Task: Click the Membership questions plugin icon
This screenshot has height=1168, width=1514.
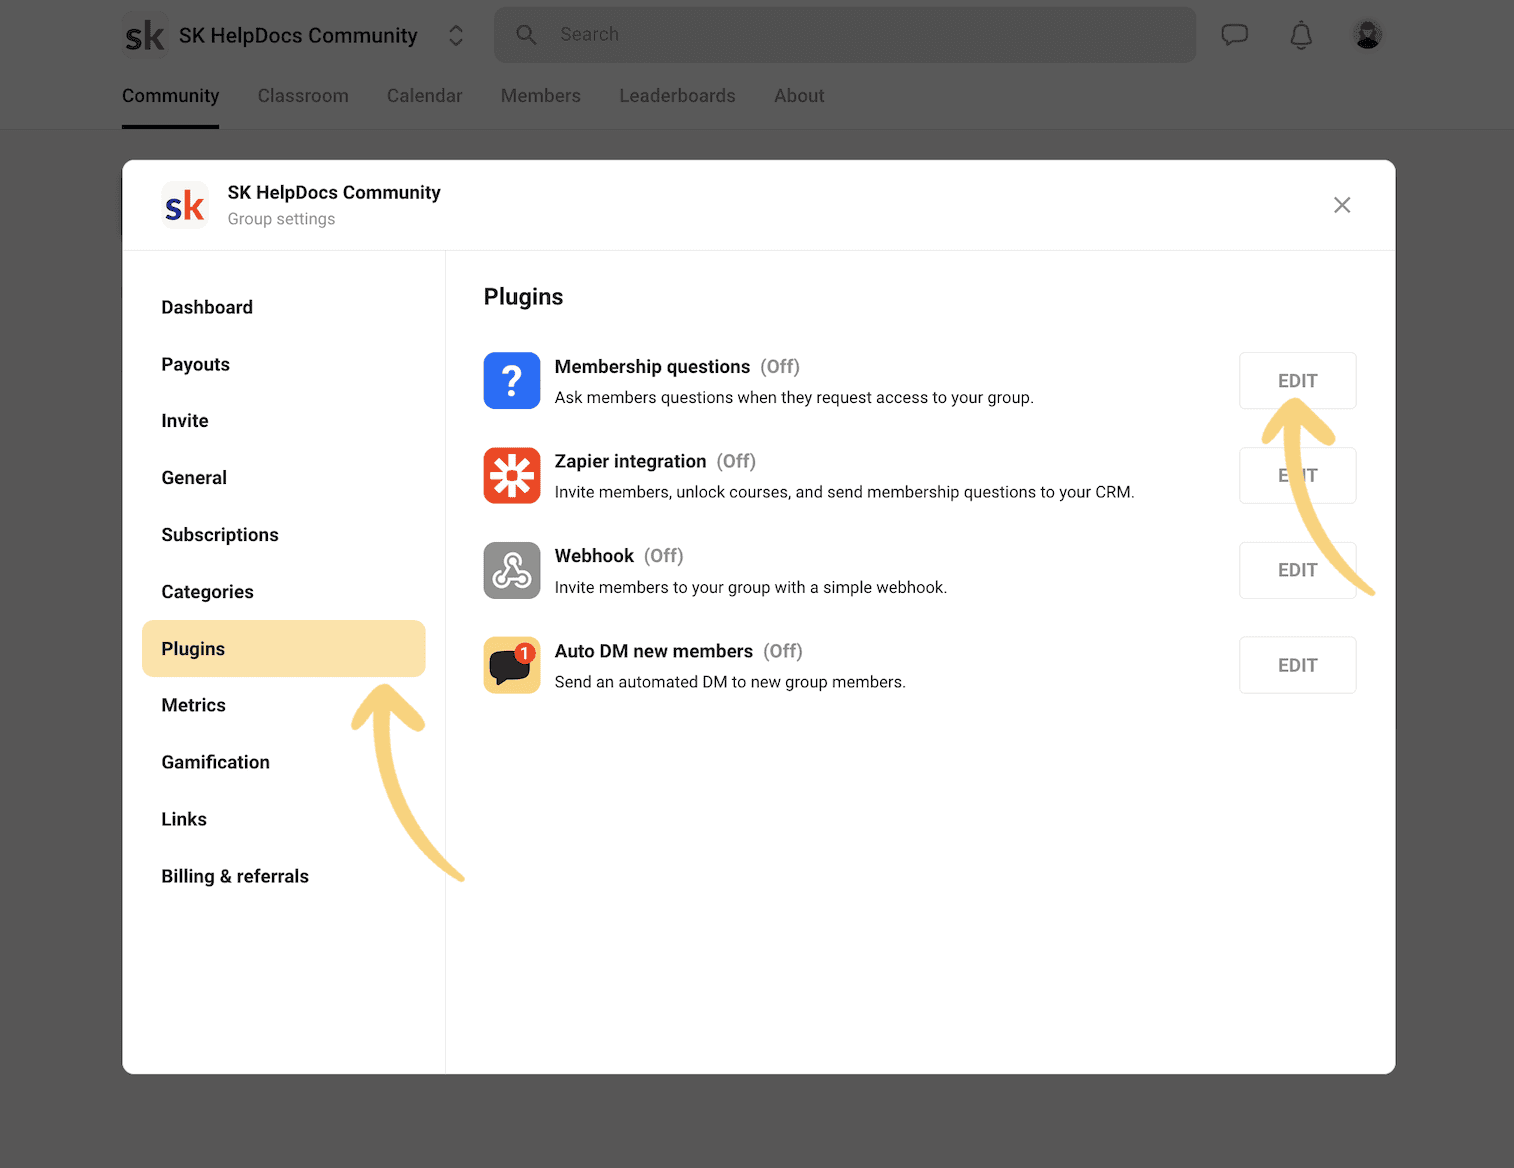Action: [511, 381]
